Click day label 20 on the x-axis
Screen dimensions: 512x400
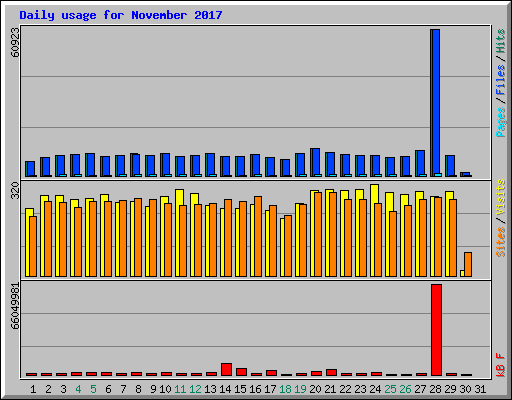tap(315, 389)
